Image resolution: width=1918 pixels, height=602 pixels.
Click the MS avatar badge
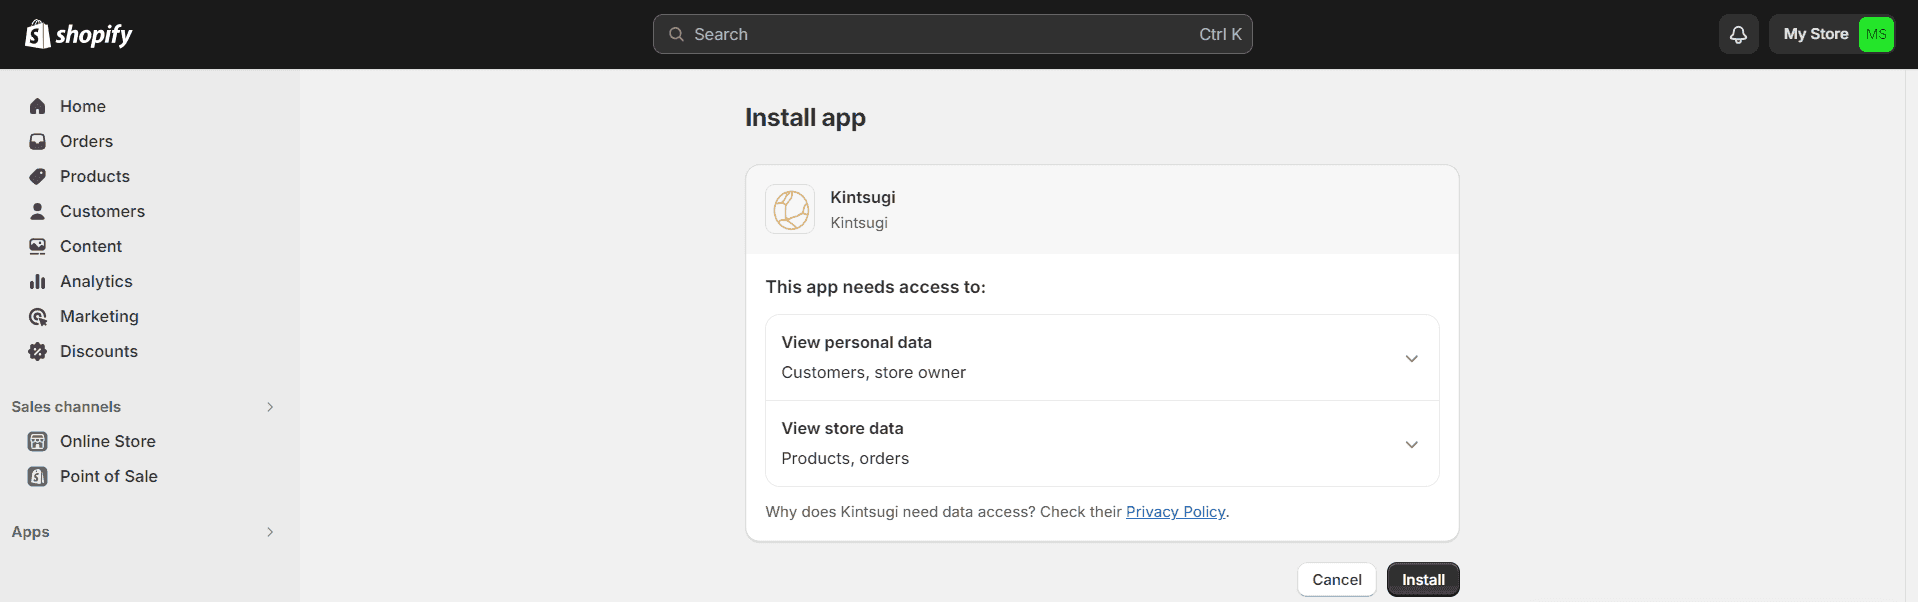[1876, 34]
